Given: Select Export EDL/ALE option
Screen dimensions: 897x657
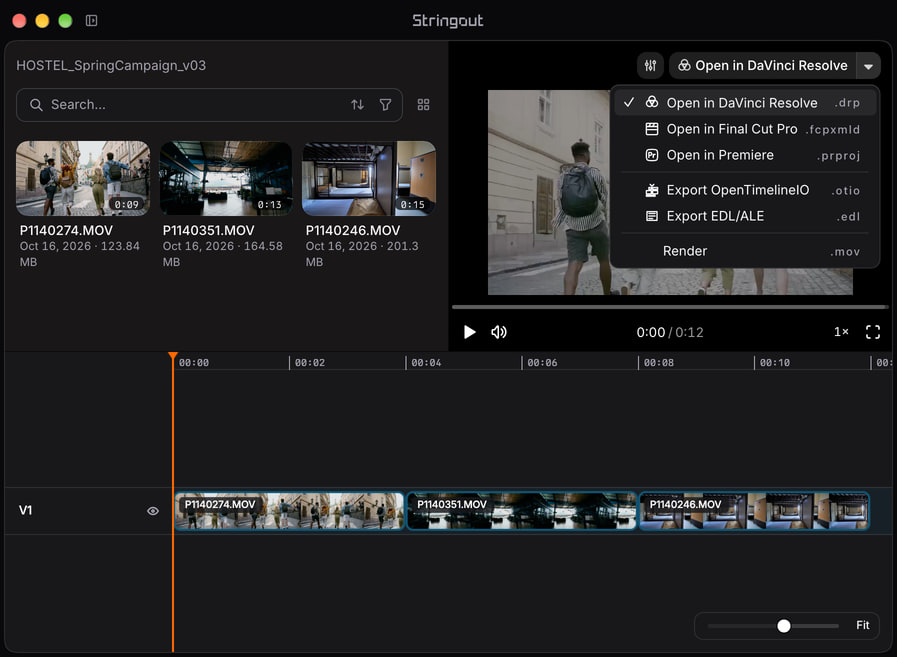Looking at the screenshot, I should [x=745, y=216].
